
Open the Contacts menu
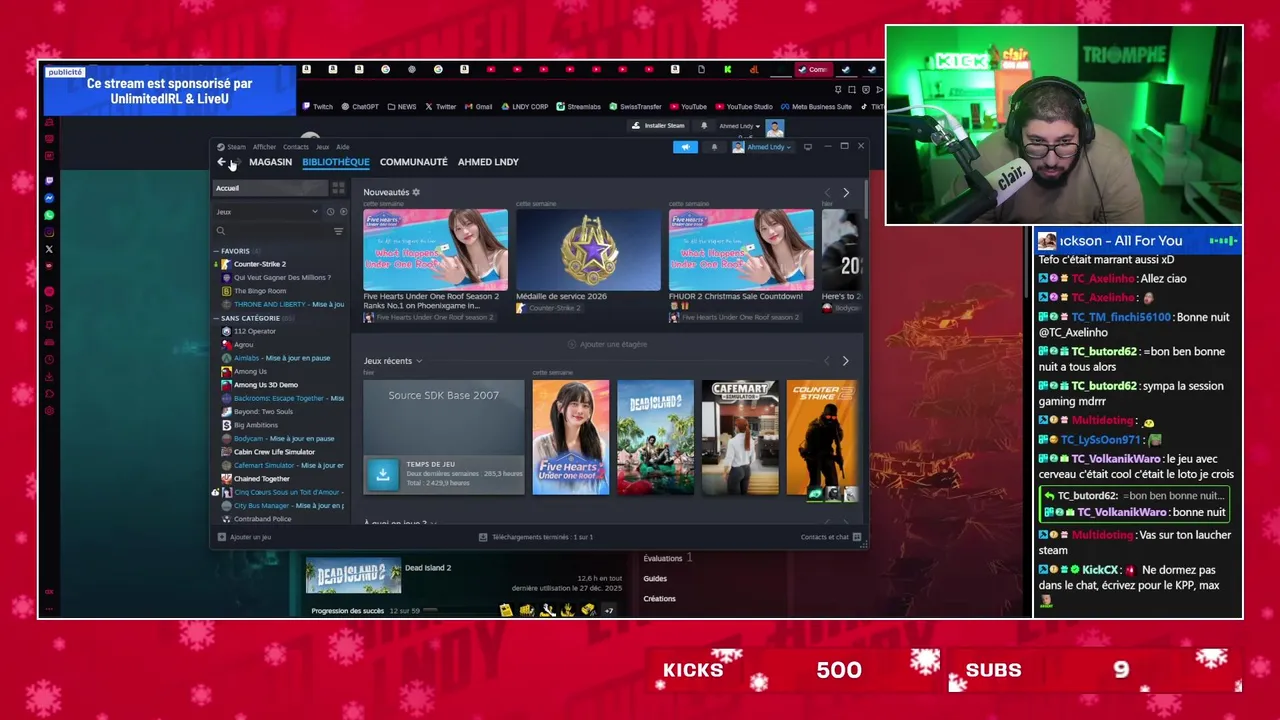click(x=295, y=147)
